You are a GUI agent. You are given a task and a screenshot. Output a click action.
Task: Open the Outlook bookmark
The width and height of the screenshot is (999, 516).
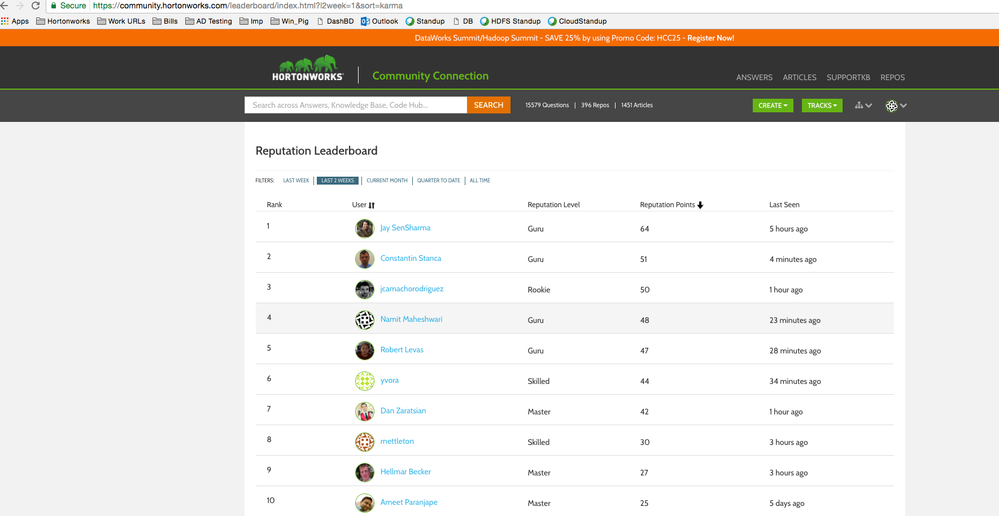[x=380, y=21]
